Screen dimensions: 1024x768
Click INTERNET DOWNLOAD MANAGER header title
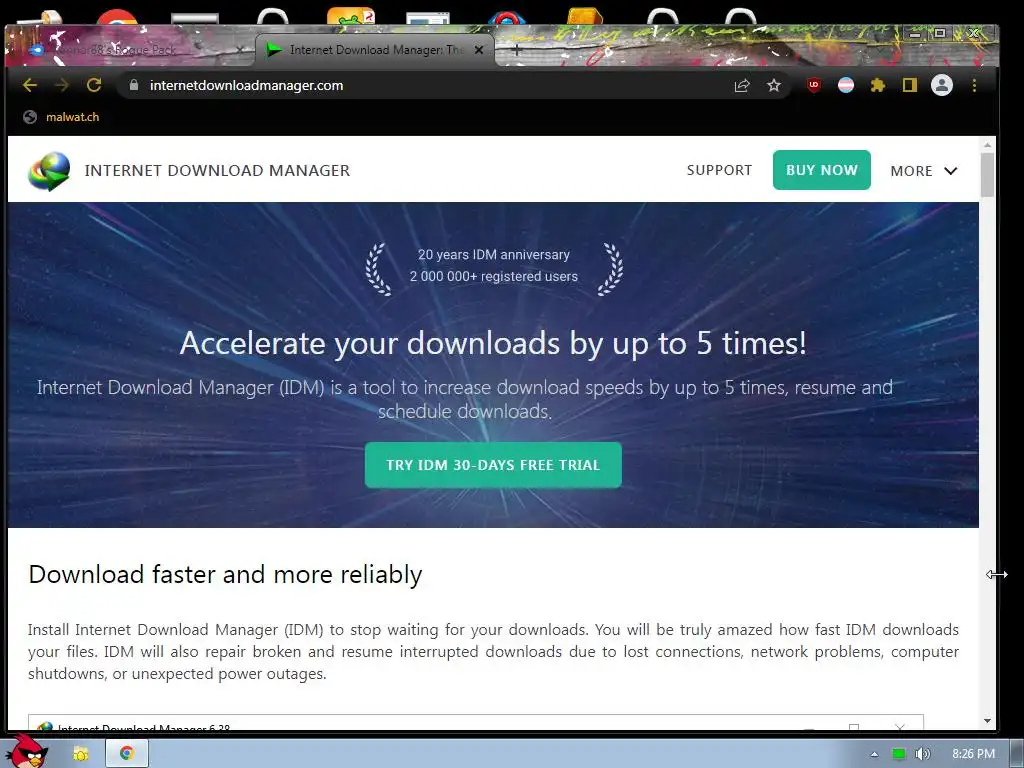pyautogui.click(x=217, y=170)
